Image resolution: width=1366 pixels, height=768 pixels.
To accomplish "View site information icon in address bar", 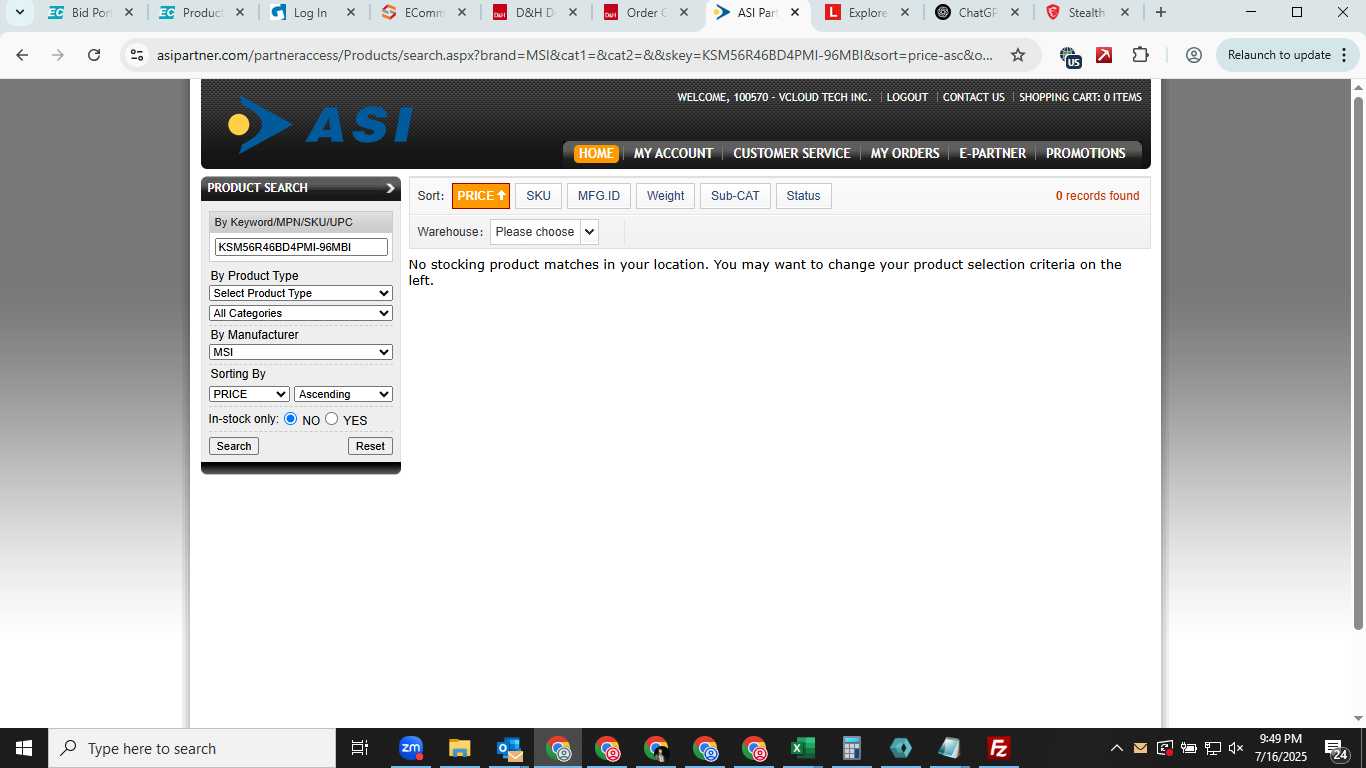I will click(x=137, y=55).
